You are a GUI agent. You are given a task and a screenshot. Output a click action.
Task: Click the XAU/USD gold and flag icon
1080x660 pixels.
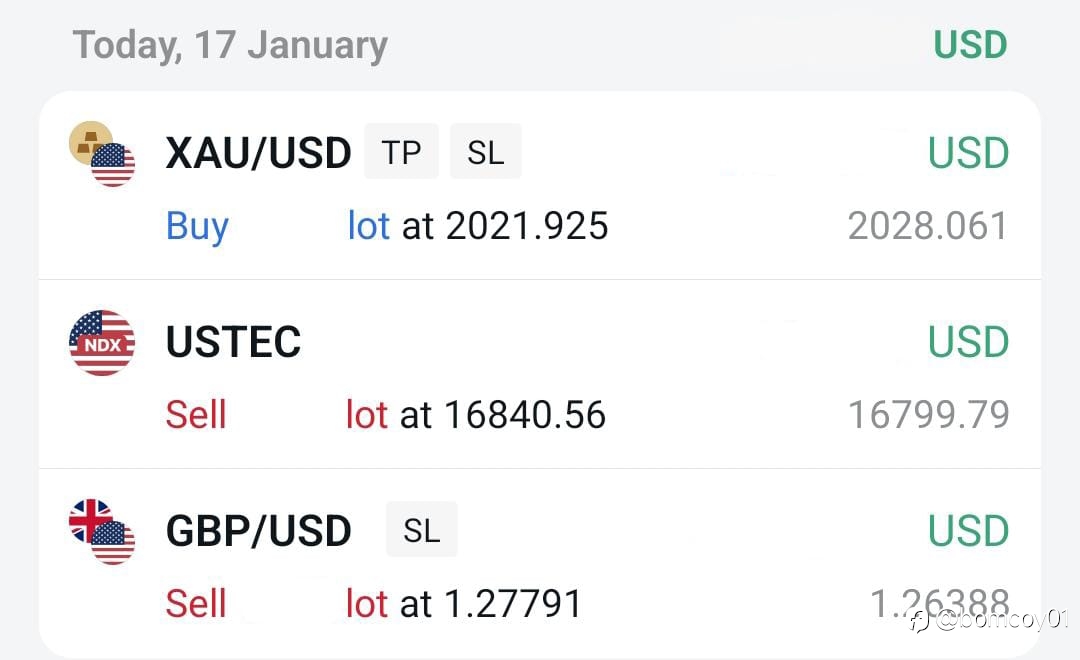[x=102, y=154]
